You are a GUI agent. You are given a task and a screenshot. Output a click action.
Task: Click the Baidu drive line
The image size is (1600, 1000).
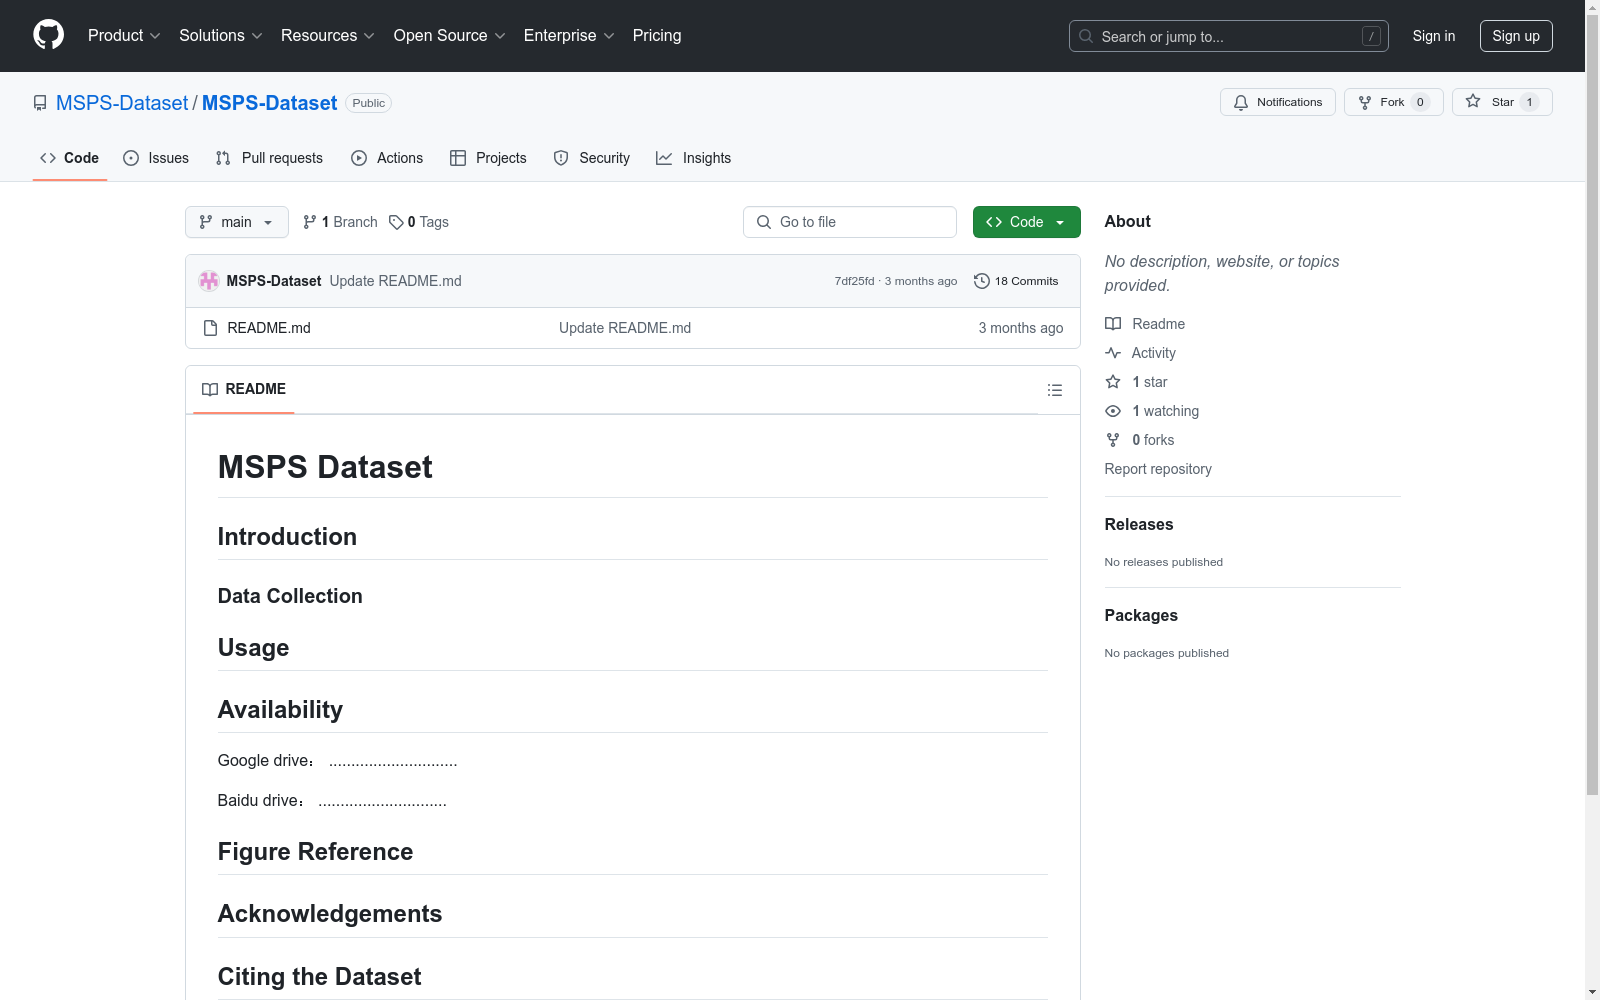(332, 801)
